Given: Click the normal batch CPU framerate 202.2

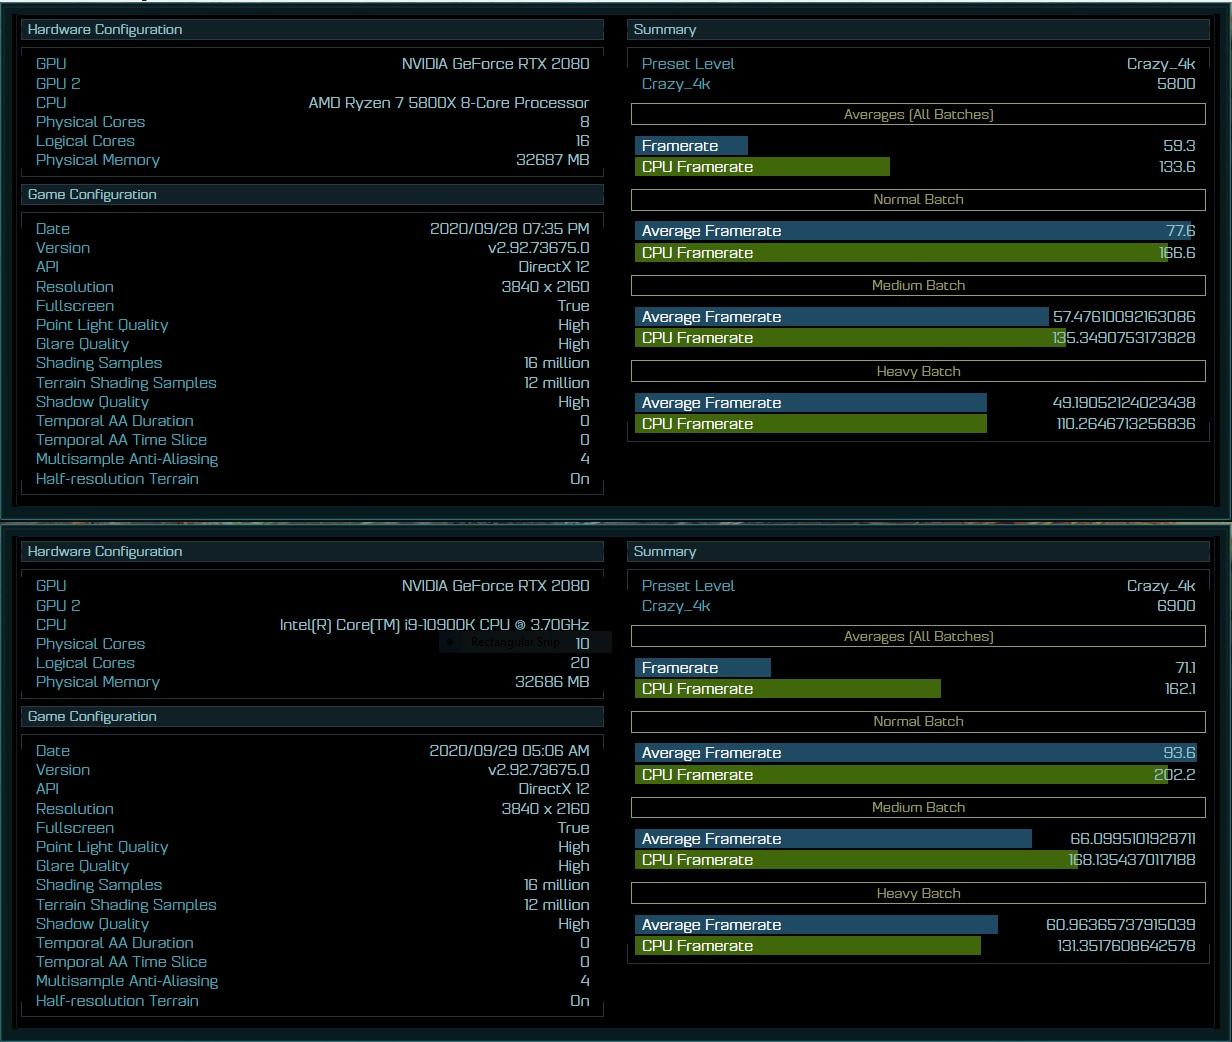Looking at the screenshot, I should (x=1175, y=775).
